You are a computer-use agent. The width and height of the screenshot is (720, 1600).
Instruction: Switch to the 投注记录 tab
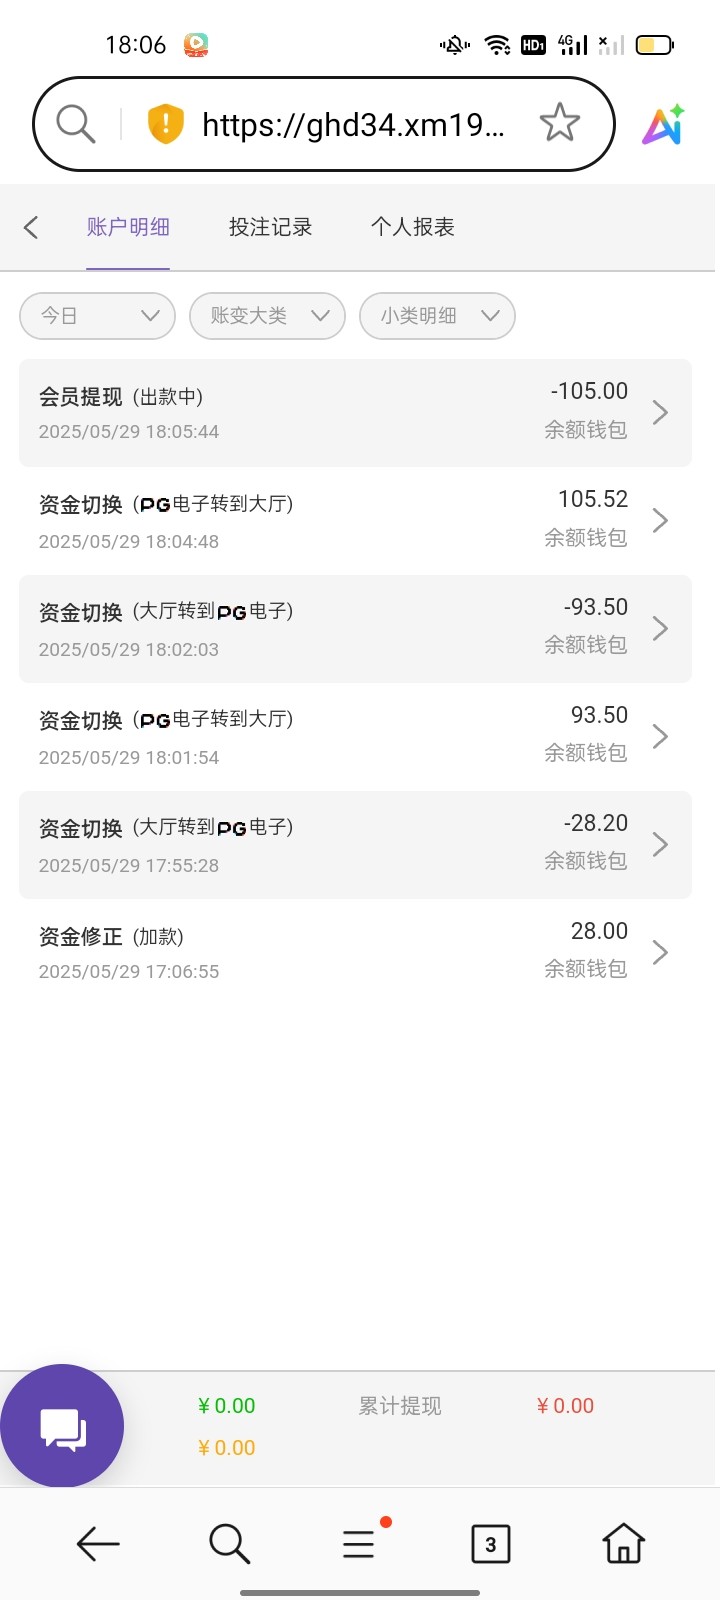pos(270,227)
